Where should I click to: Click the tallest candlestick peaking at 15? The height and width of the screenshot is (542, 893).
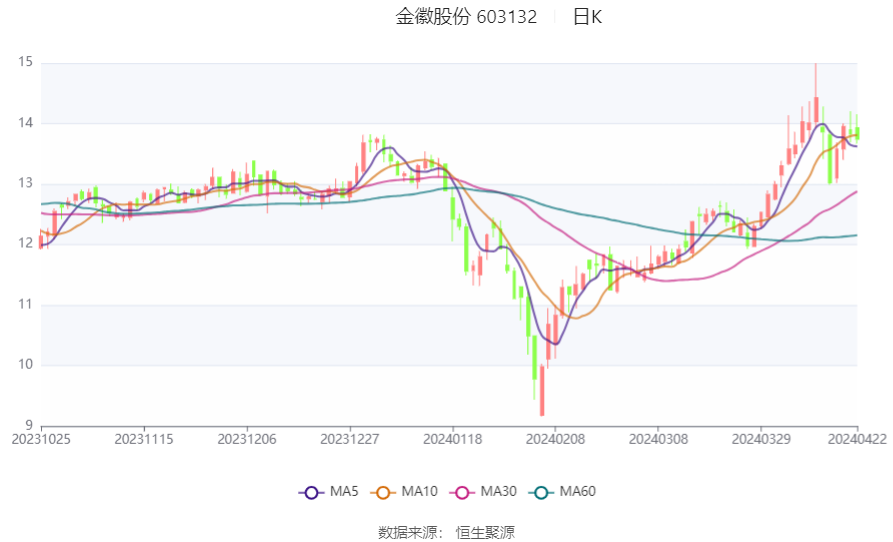click(816, 93)
